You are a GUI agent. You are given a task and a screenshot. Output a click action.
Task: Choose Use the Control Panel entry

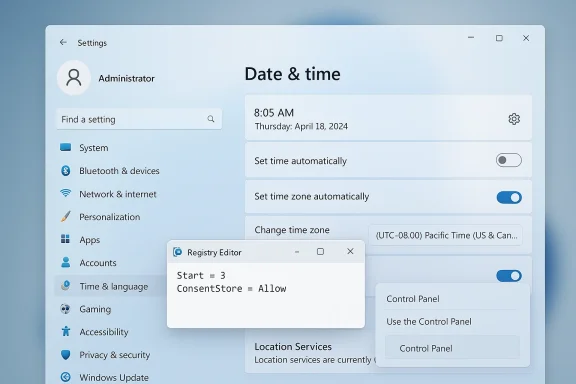click(x=429, y=322)
